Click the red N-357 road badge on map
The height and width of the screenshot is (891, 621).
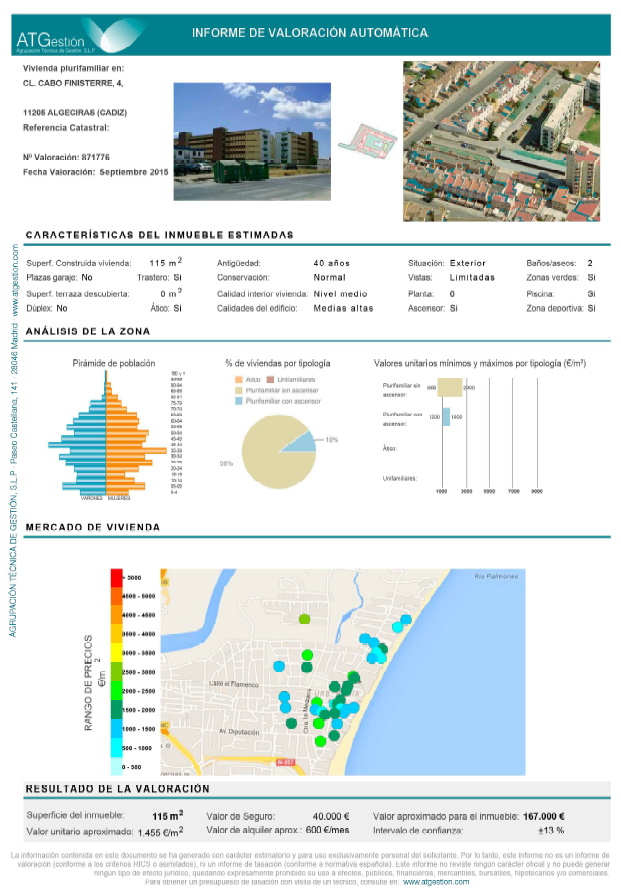click(285, 762)
